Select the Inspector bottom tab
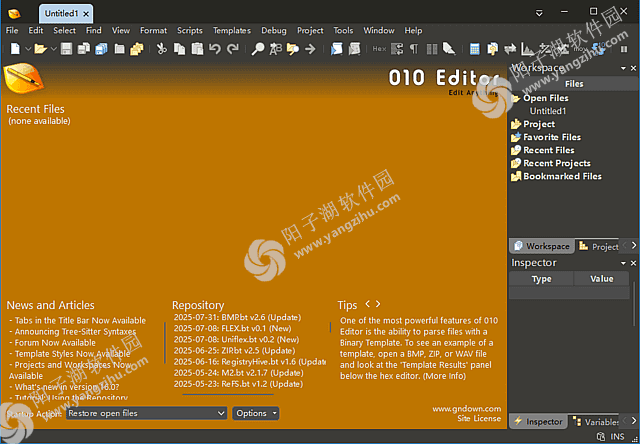Screen dimensions: 640x444 point(538,422)
